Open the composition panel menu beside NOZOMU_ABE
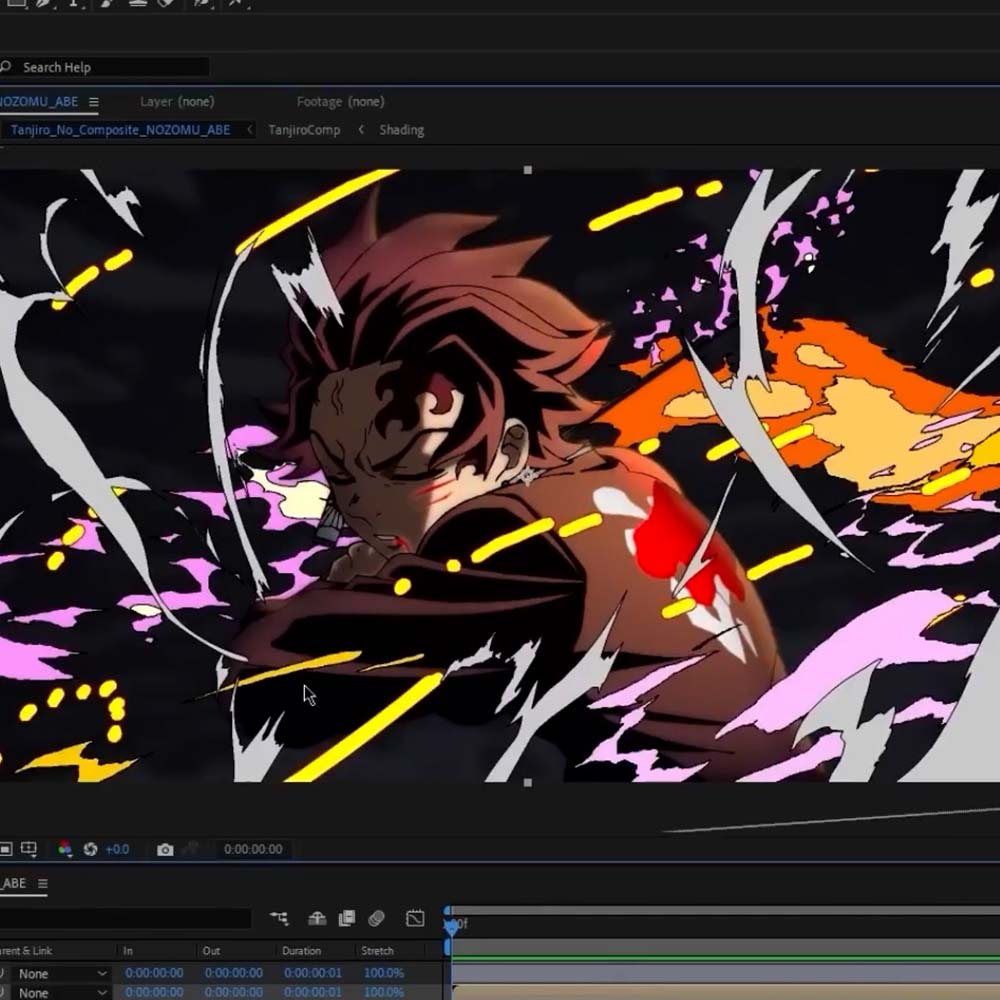Screen dimensions: 1000x1000 94,102
